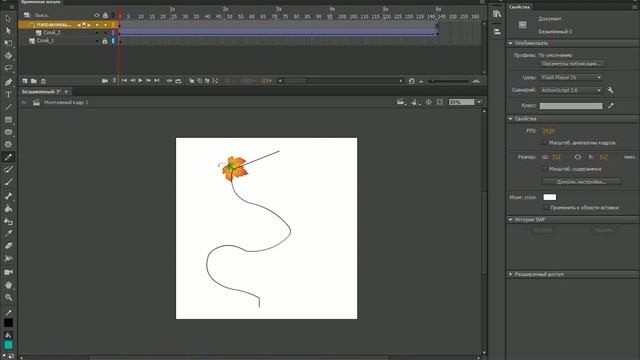The height and width of the screenshot is (360, 640).
Task: Click the Onion Skin icon
Action: point(191,81)
